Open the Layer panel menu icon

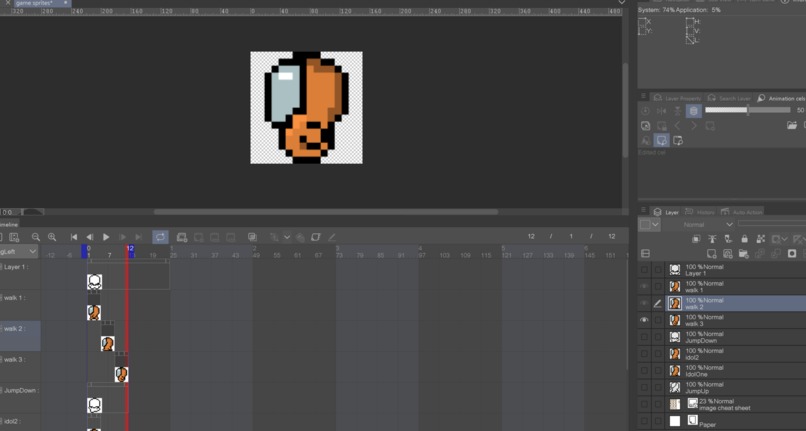(643, 211)
